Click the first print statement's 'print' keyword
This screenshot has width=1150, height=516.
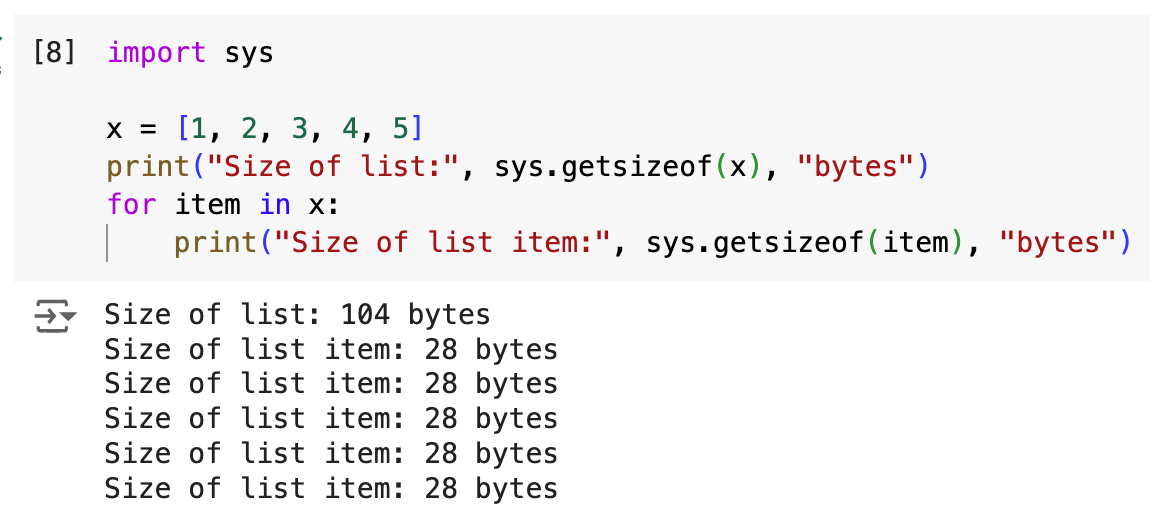147,166
